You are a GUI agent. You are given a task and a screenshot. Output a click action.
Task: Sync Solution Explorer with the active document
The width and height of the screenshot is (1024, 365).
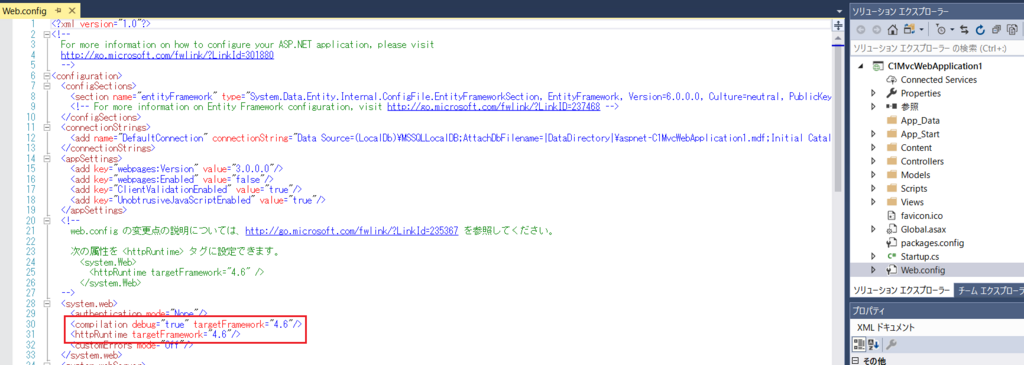(x=965, y=29)
